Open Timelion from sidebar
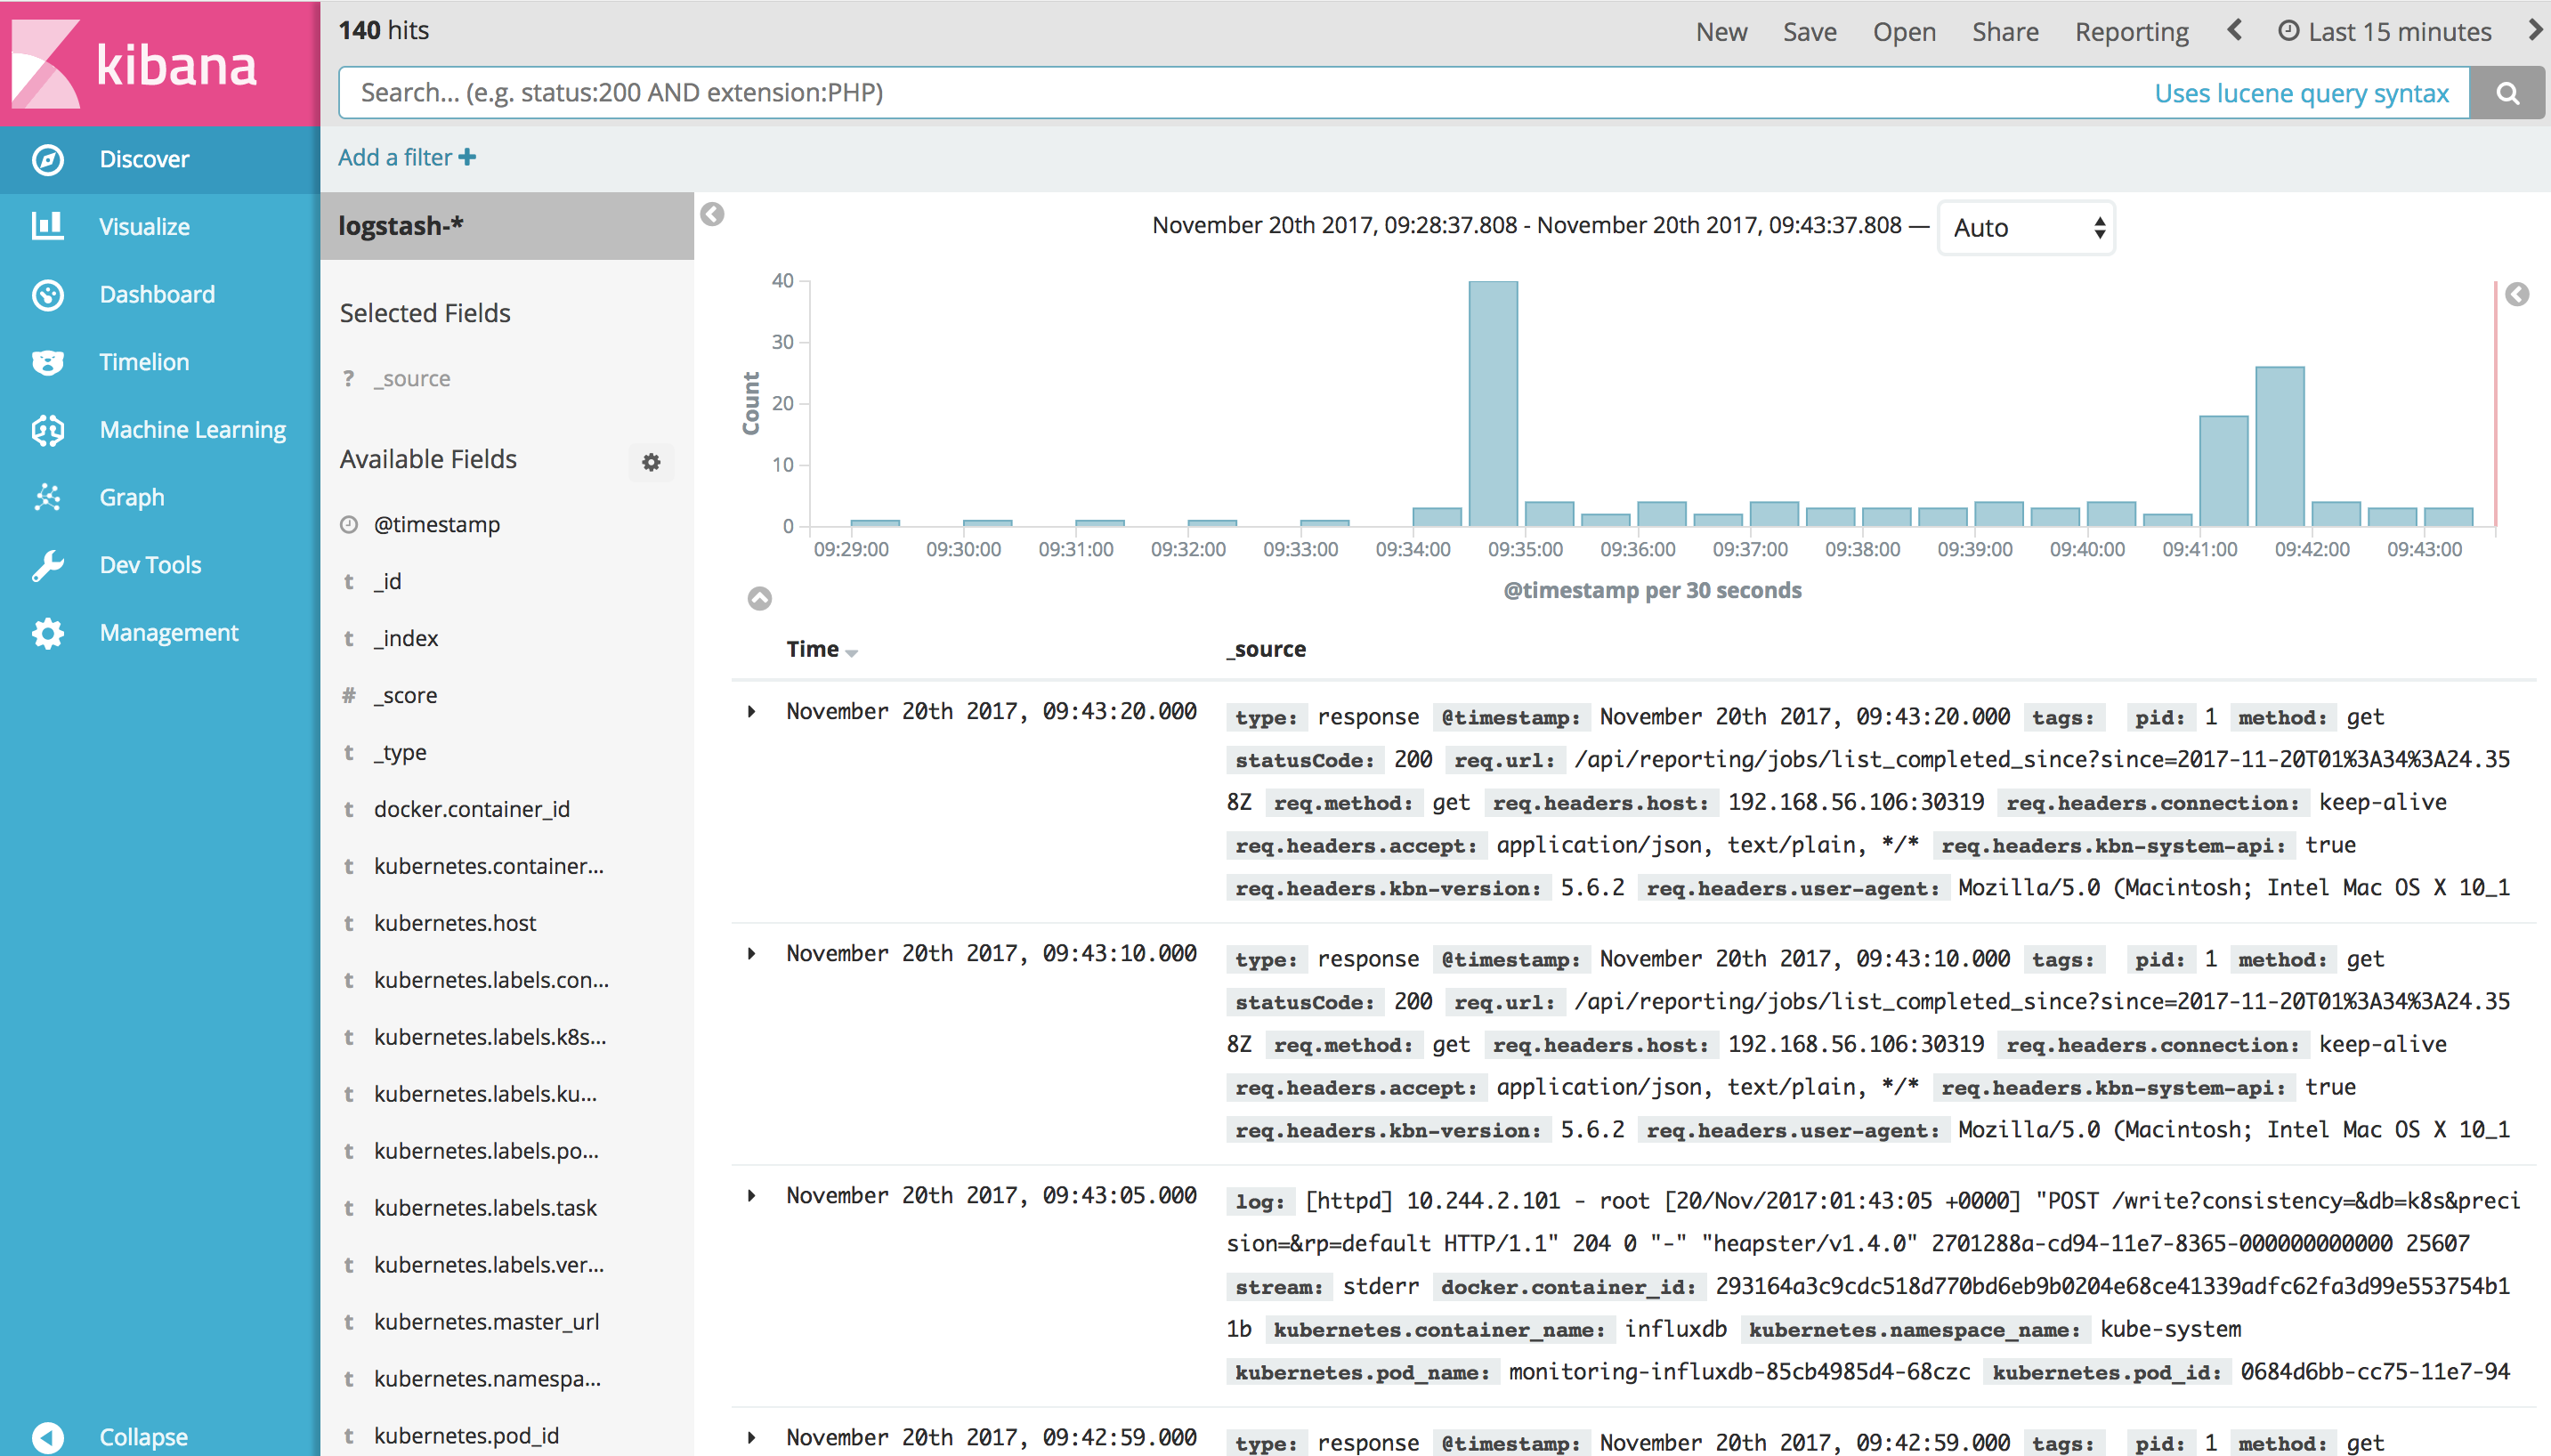Screen dimensions: 2551x1456 (159, 361)
